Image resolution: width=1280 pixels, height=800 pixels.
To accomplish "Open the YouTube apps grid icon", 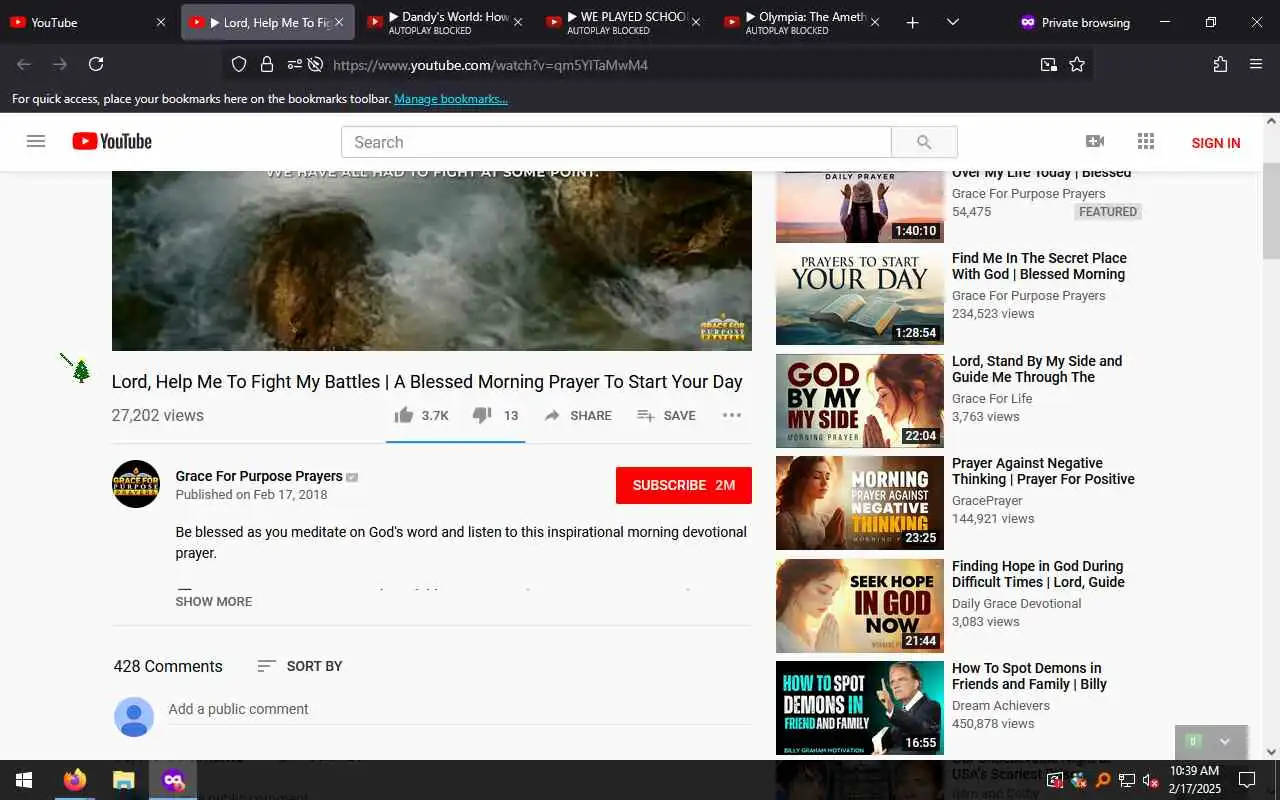I will click(1146, 142).
